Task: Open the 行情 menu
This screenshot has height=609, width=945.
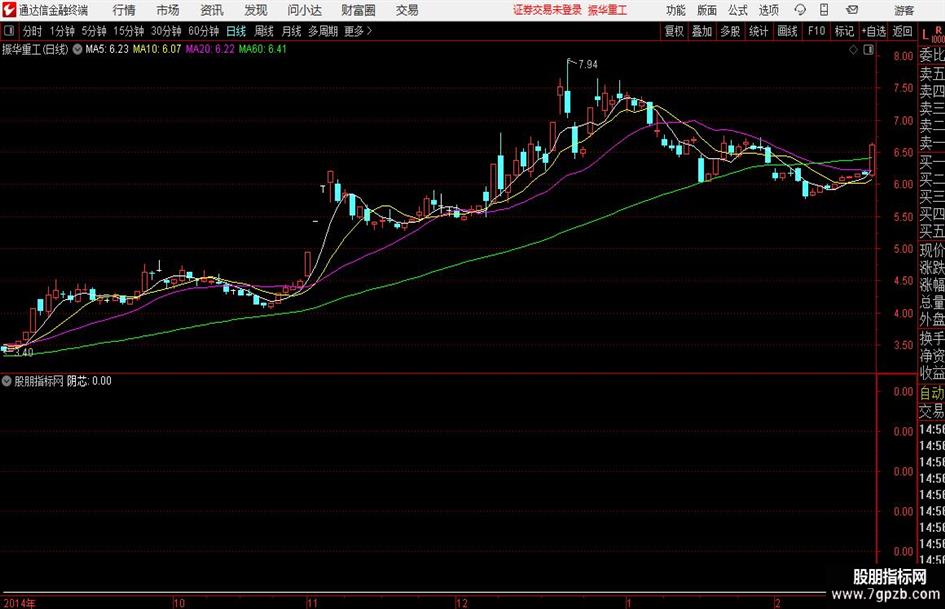Action: 124,10
